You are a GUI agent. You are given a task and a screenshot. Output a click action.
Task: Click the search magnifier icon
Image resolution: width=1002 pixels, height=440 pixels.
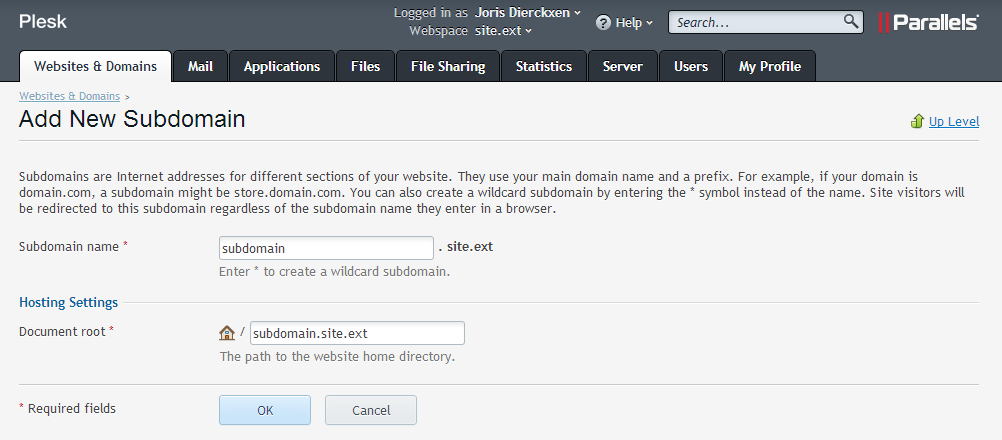tap(851, 21)
